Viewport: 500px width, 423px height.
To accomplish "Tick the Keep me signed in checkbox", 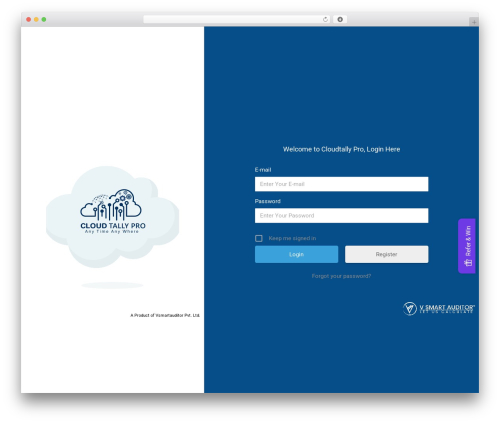I will click(x=259, y=238).
